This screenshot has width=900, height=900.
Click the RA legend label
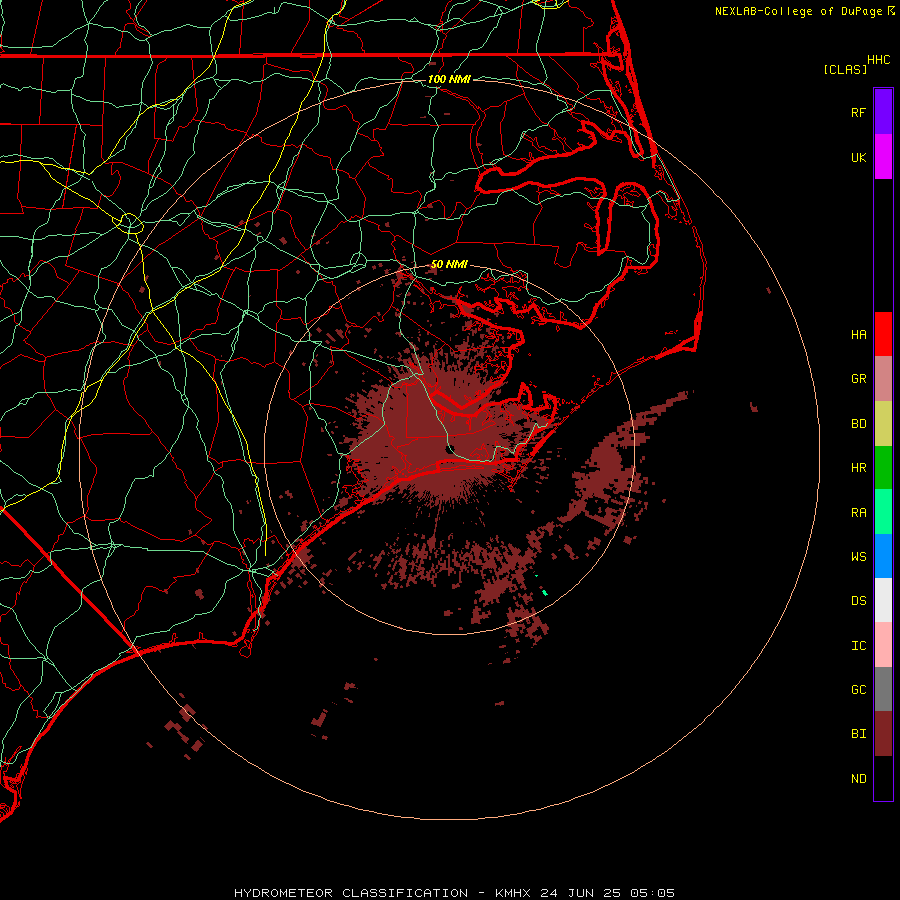(858, 513)
